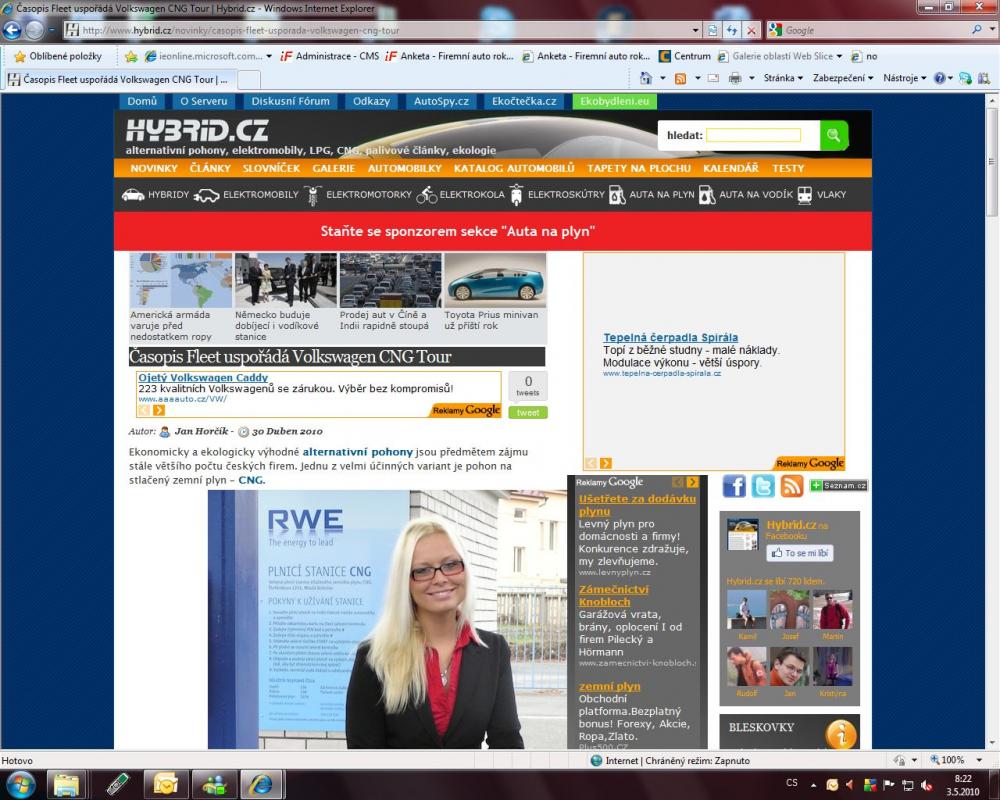This screenshot has width=1000, height=800.
Task: Click the Windows Start orb
Action: coord(20,784)
